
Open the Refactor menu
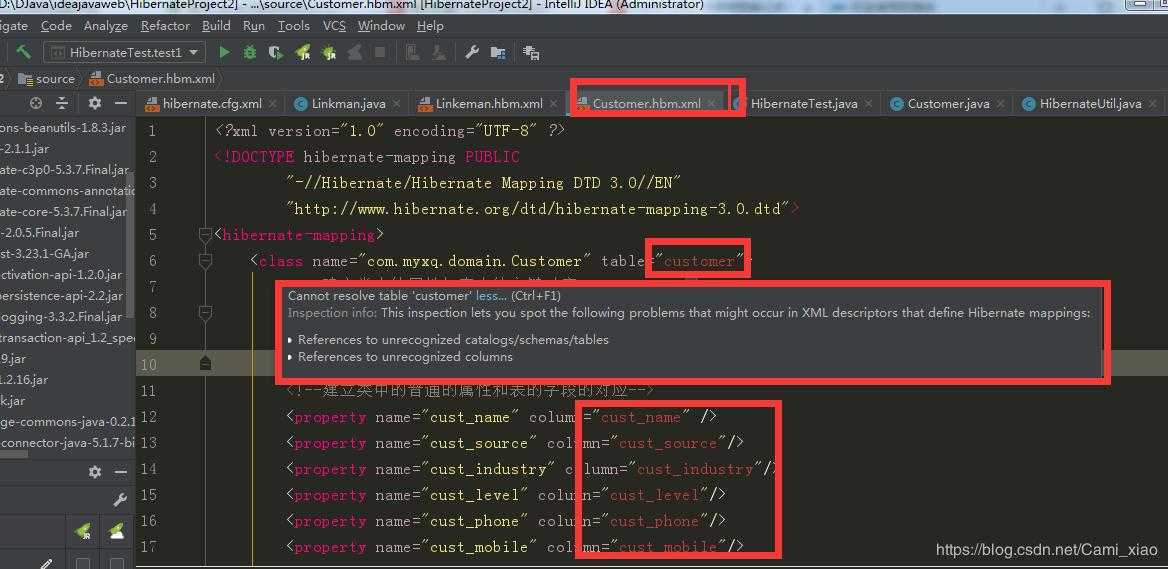point(165,25)
